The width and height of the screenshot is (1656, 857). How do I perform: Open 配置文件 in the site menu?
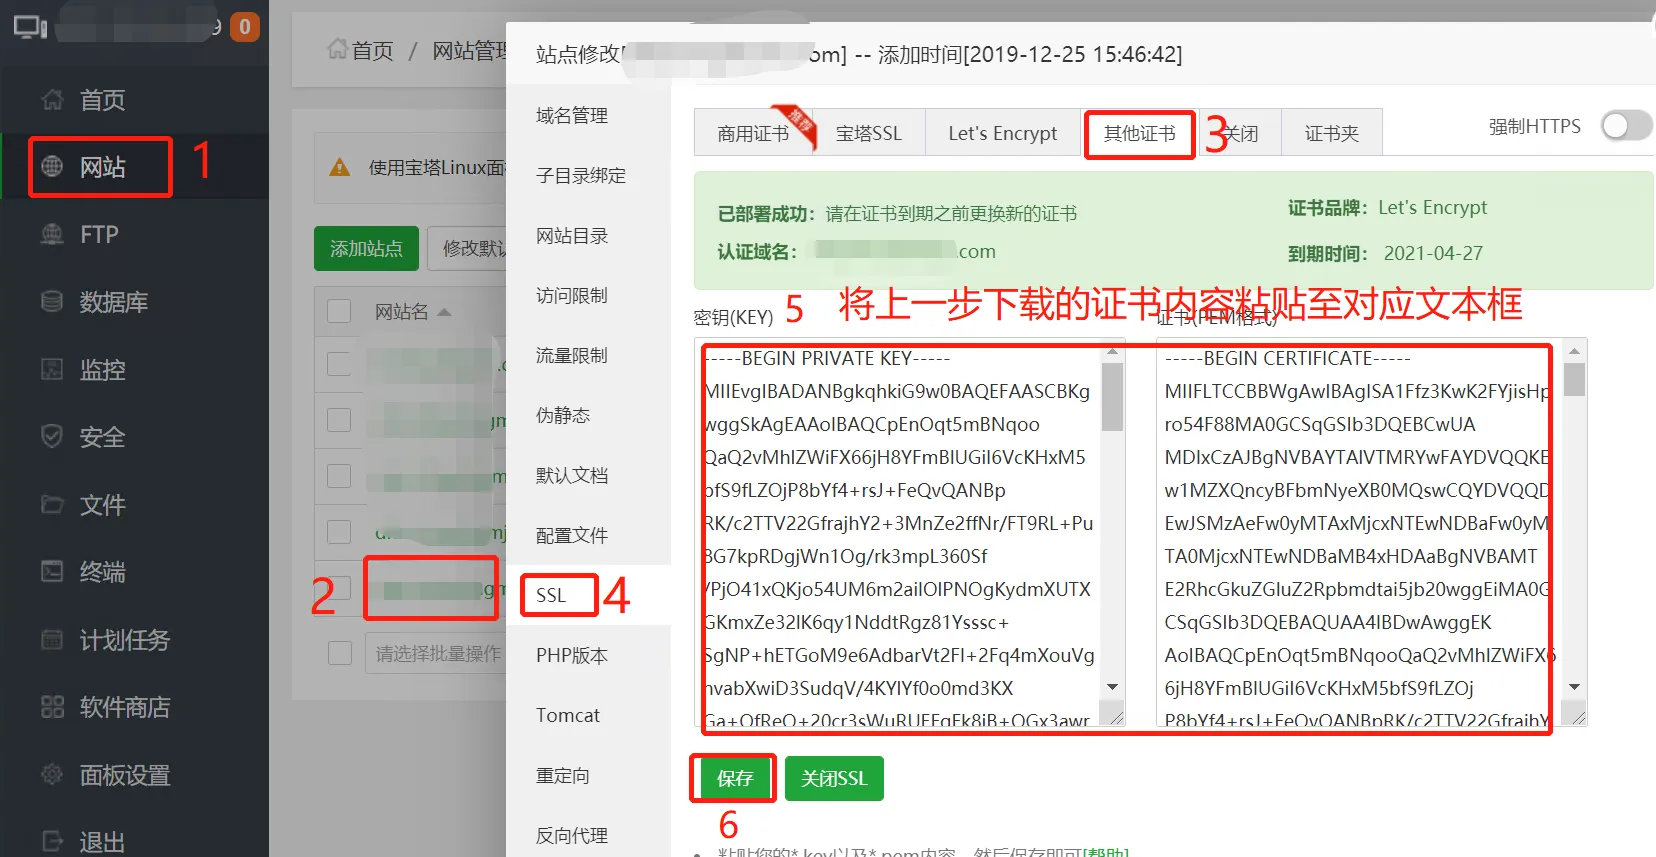click(x=572, y=535)
